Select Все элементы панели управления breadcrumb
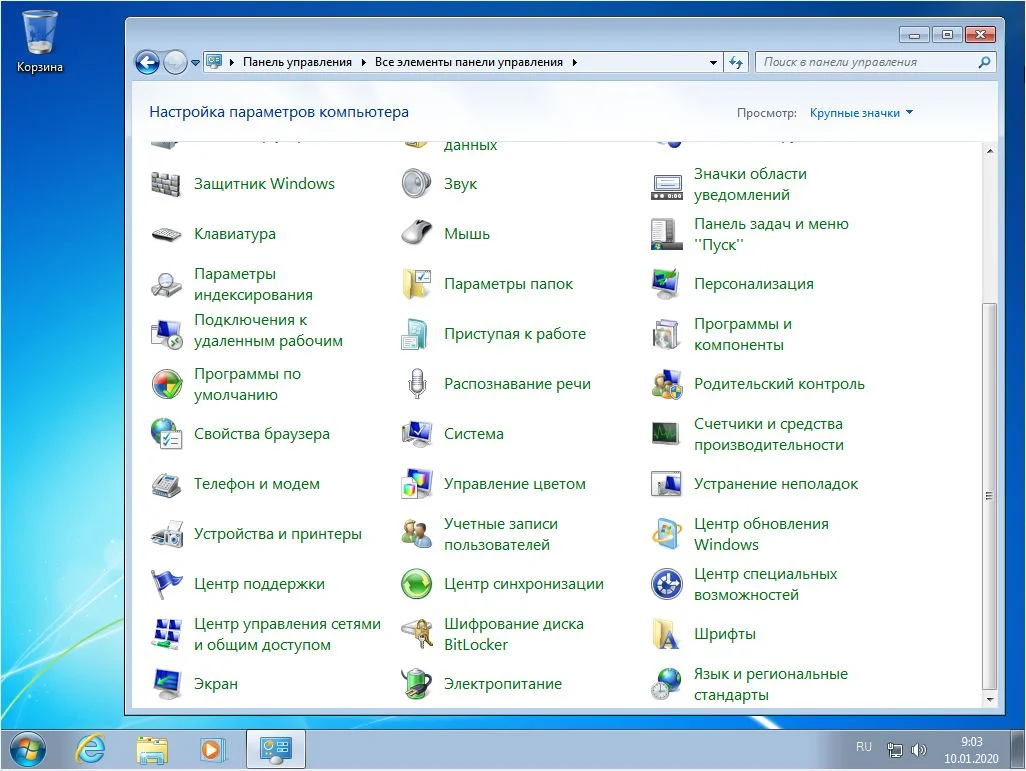 coord(469,62)
